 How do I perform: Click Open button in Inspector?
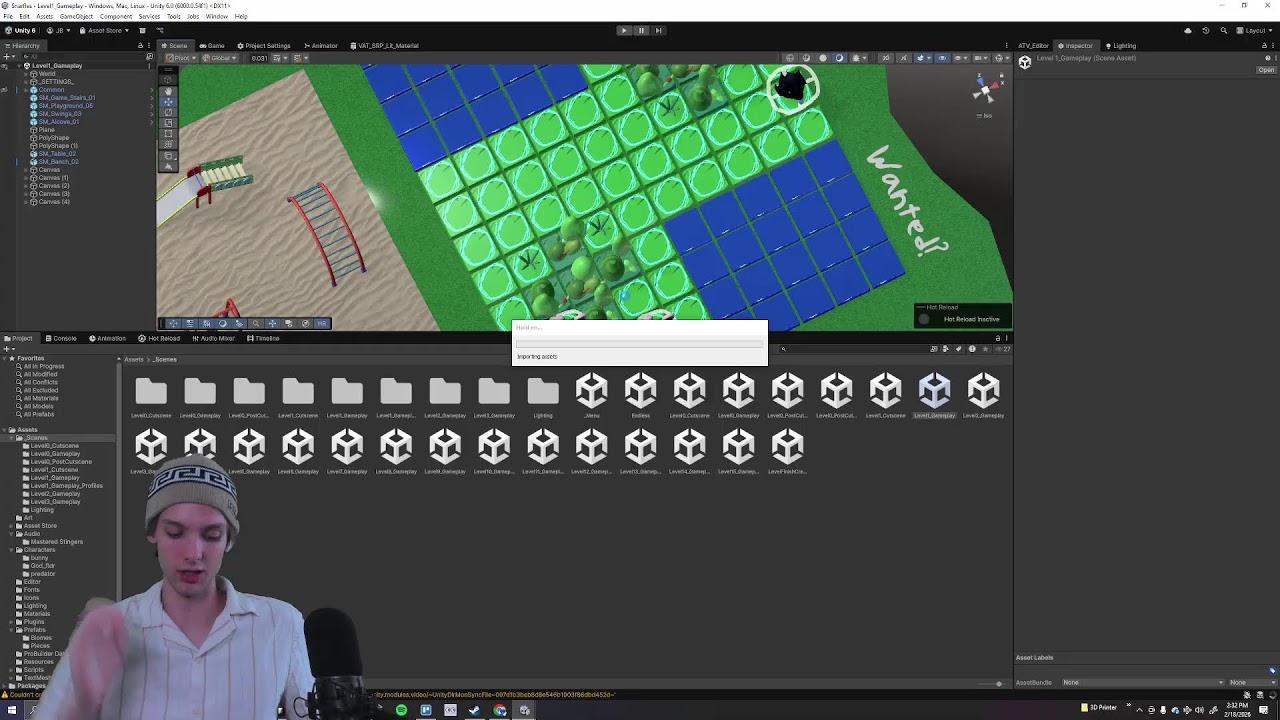pos(1266,70)
